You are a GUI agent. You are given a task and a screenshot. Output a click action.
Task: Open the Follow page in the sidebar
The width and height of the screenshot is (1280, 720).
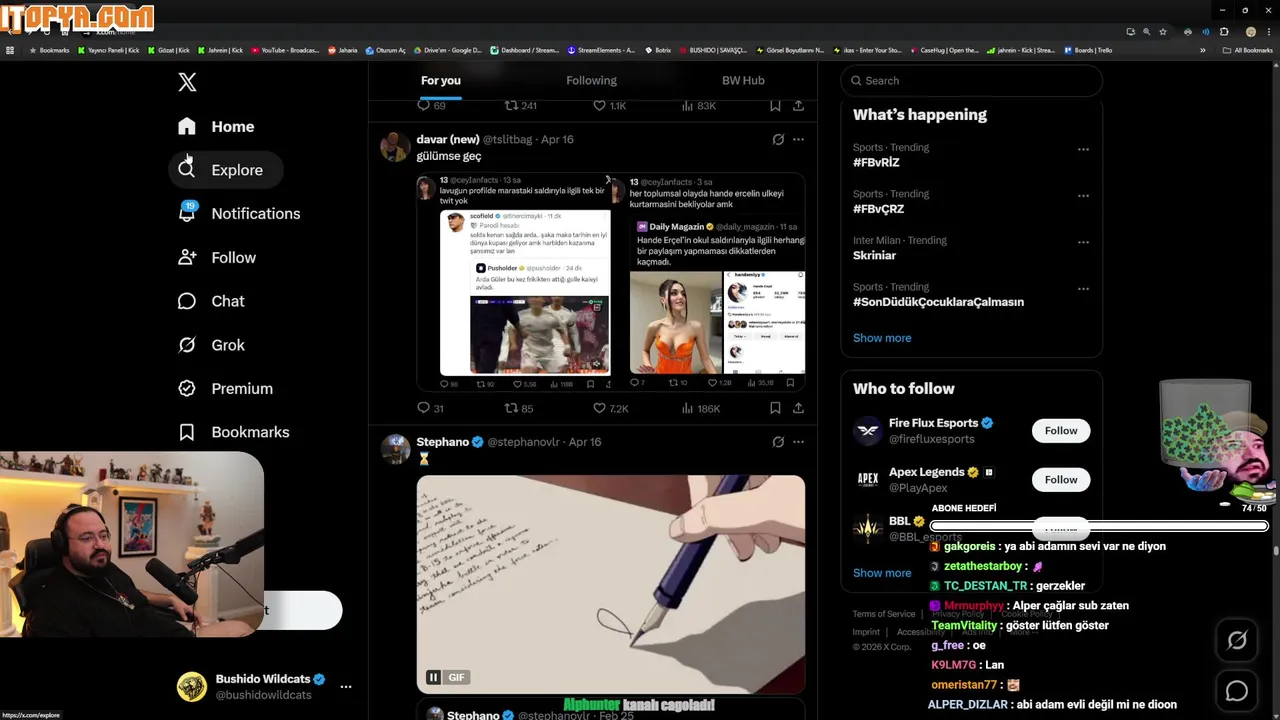217,257
